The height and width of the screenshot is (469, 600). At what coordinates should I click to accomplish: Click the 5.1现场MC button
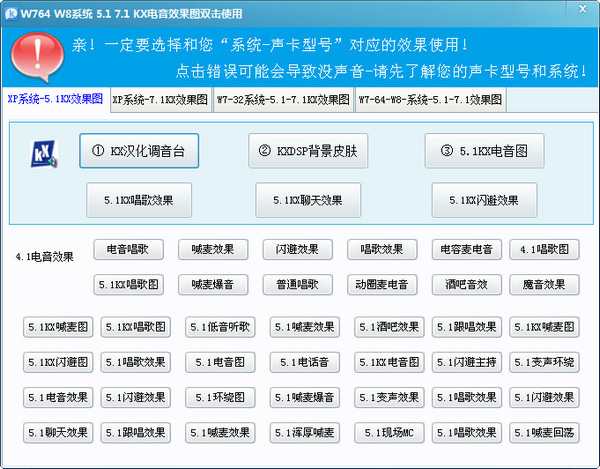(x=390, y=433)
